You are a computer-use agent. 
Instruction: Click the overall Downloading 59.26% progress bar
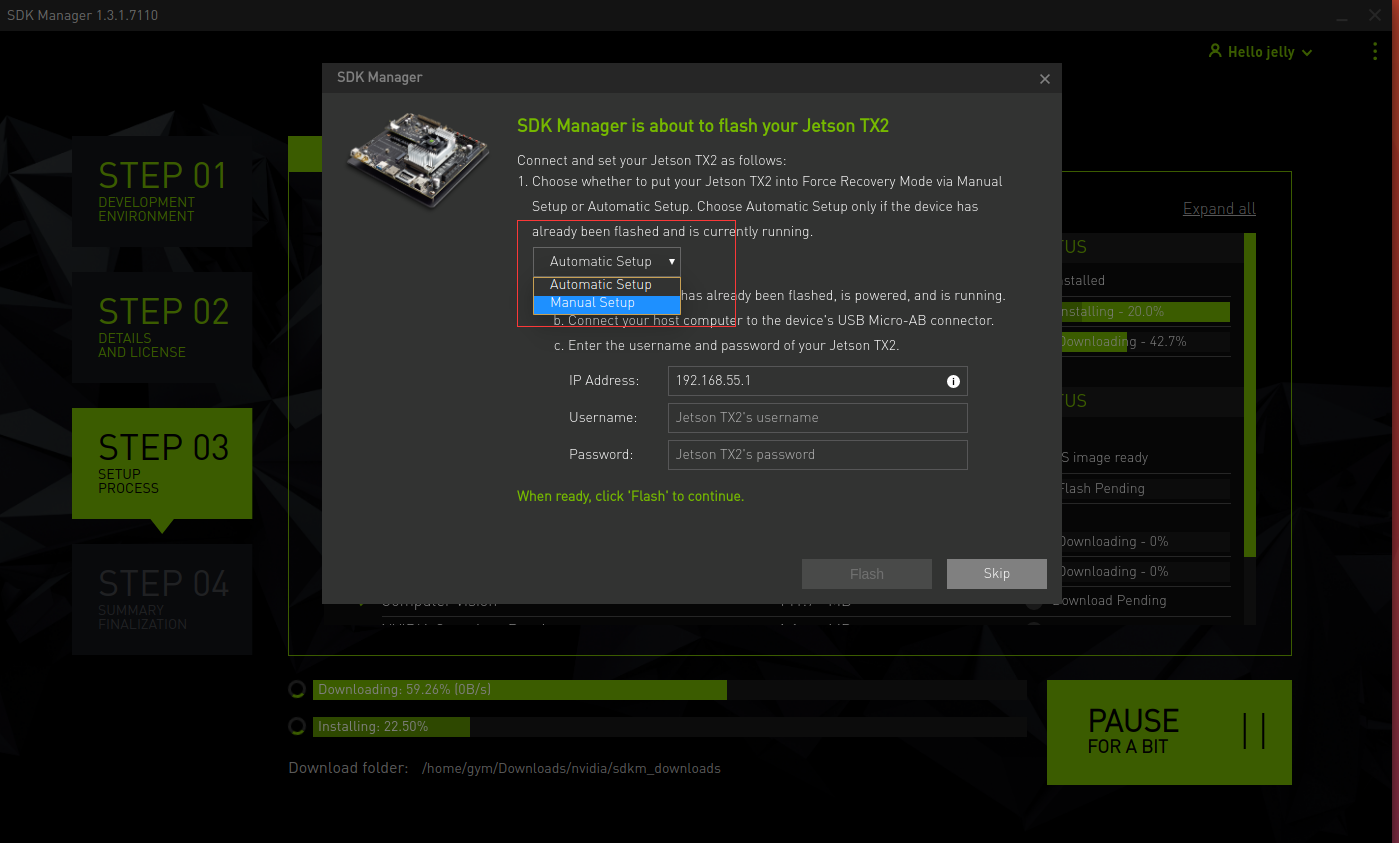tap(669, 690)
